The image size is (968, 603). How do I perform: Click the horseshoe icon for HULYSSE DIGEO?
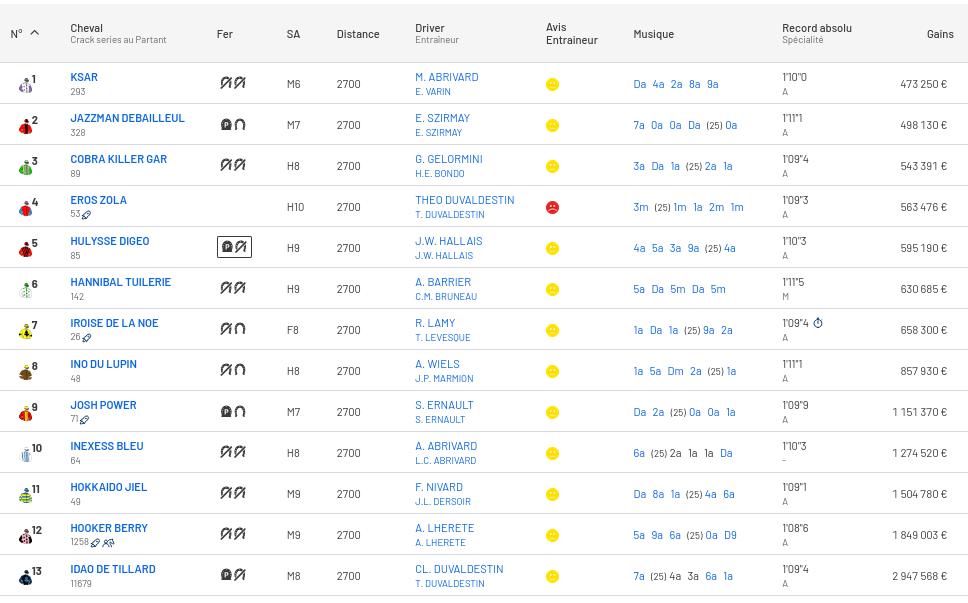pos(234,247)
